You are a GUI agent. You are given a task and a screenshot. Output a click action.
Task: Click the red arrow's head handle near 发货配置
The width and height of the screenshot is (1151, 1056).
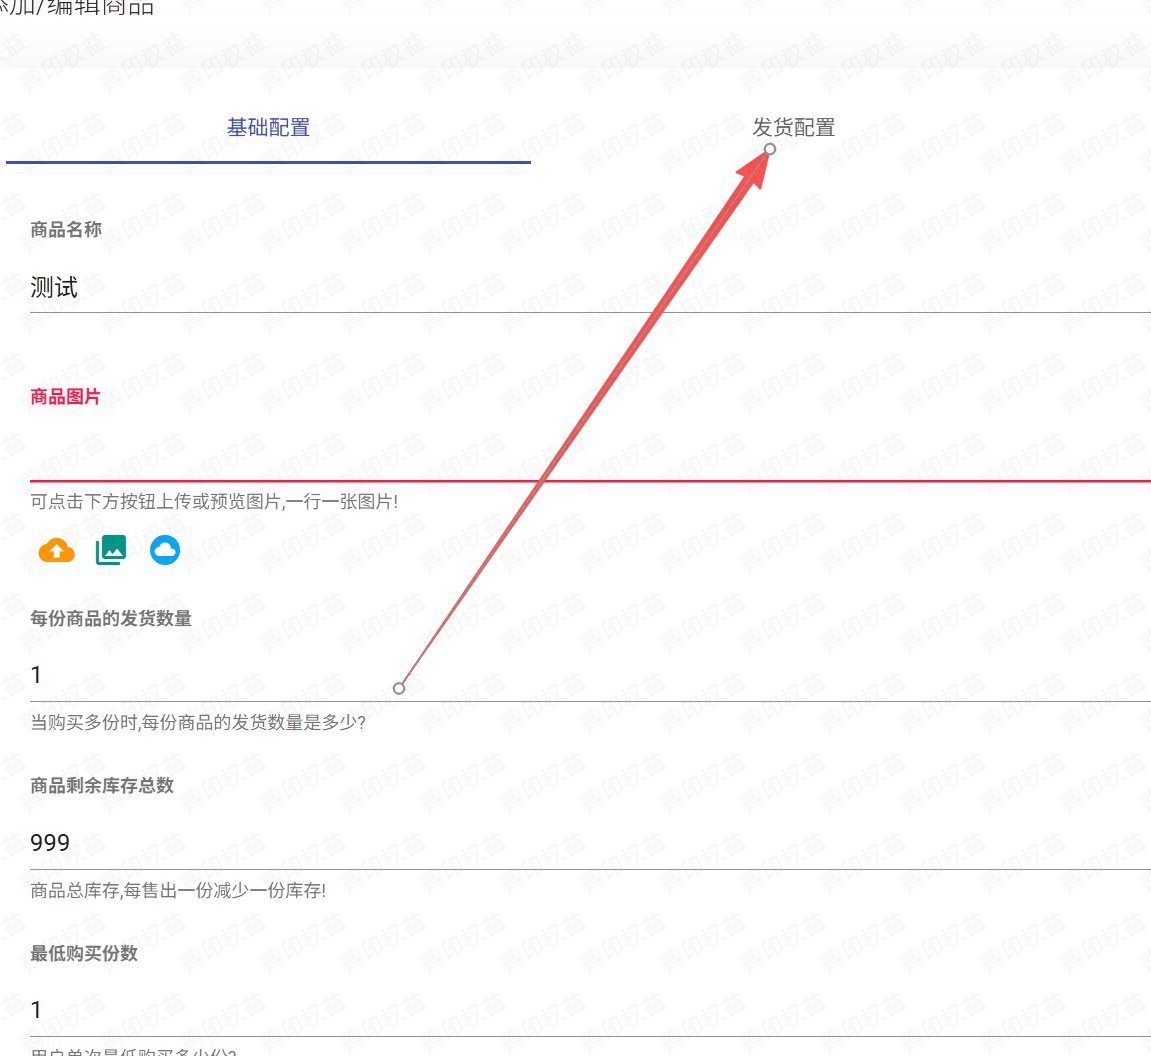click(x=769, y=149)
